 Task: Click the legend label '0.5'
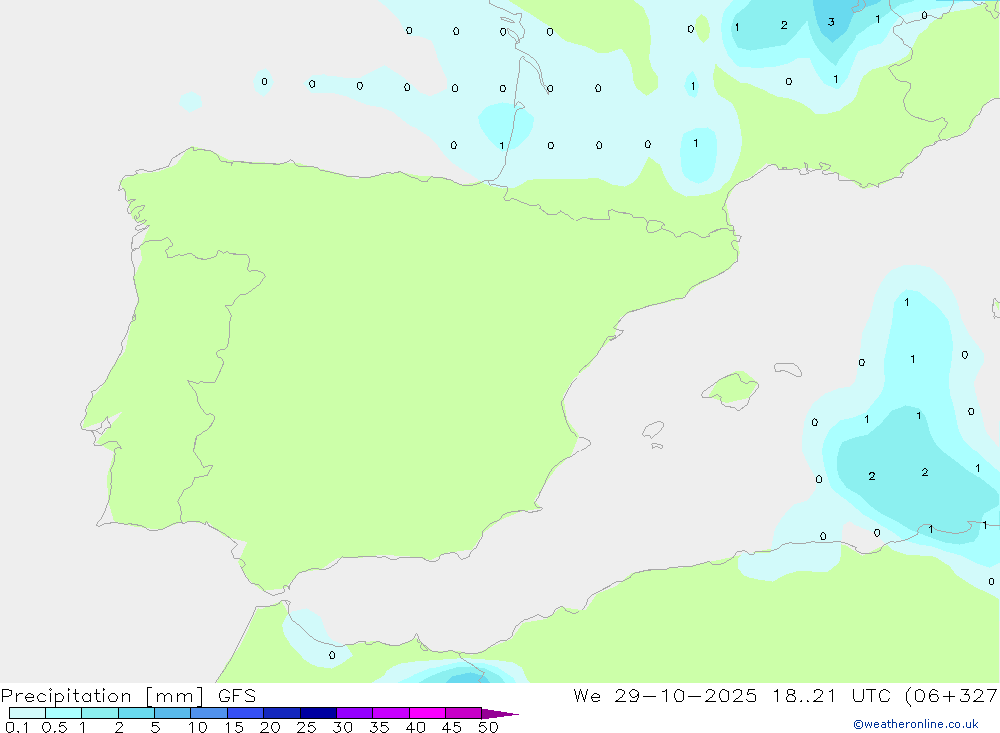[54, 727]
